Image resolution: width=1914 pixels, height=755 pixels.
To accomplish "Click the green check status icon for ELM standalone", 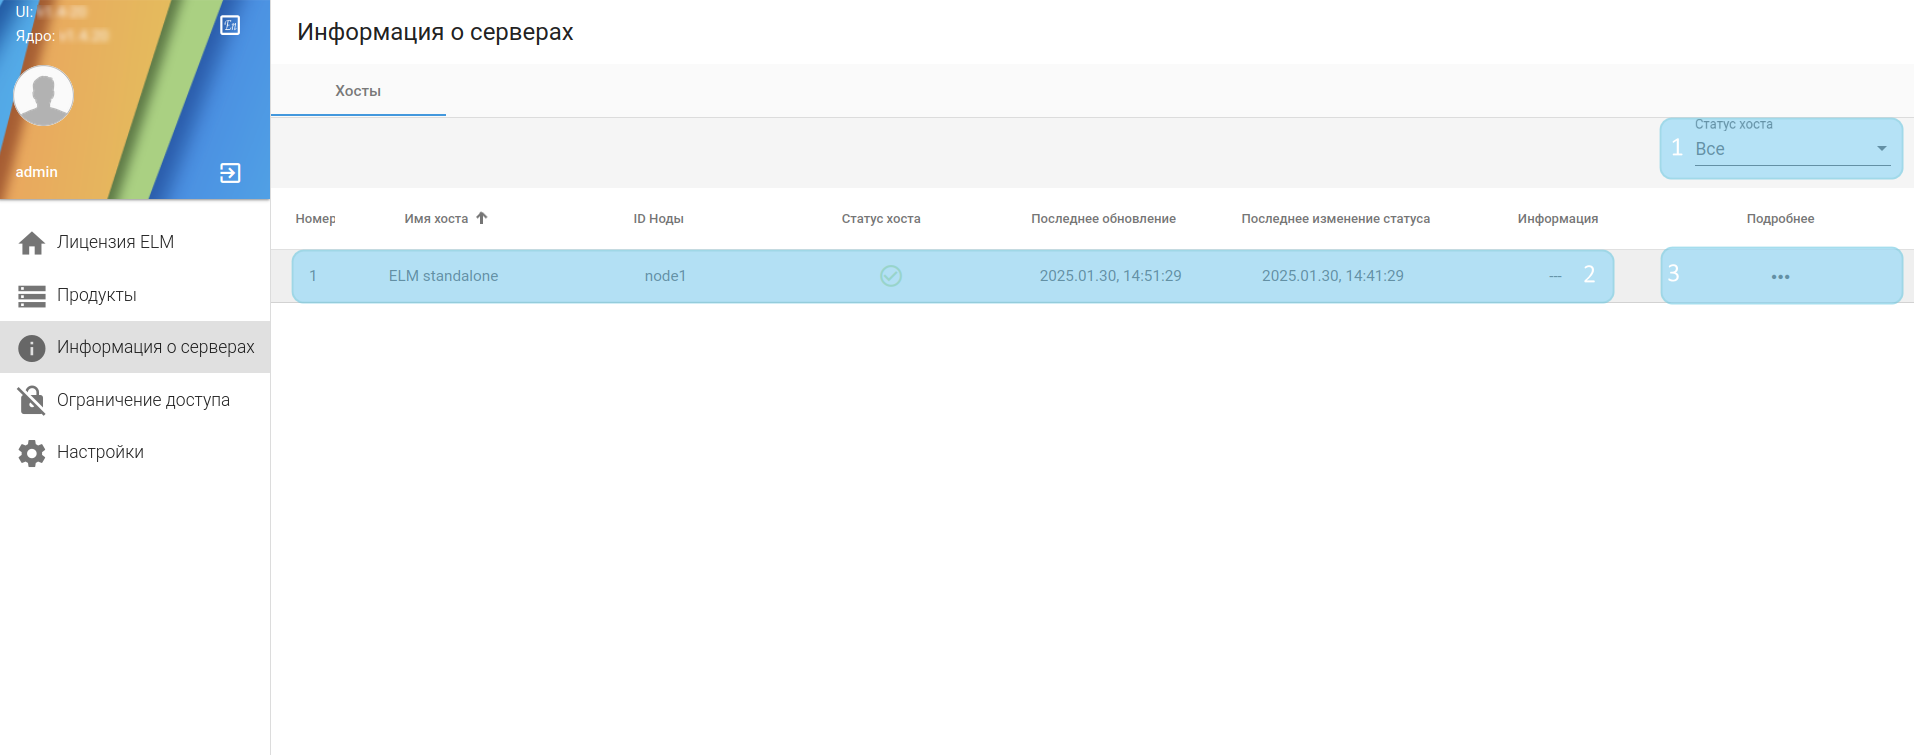I will (x=891, y=276).
